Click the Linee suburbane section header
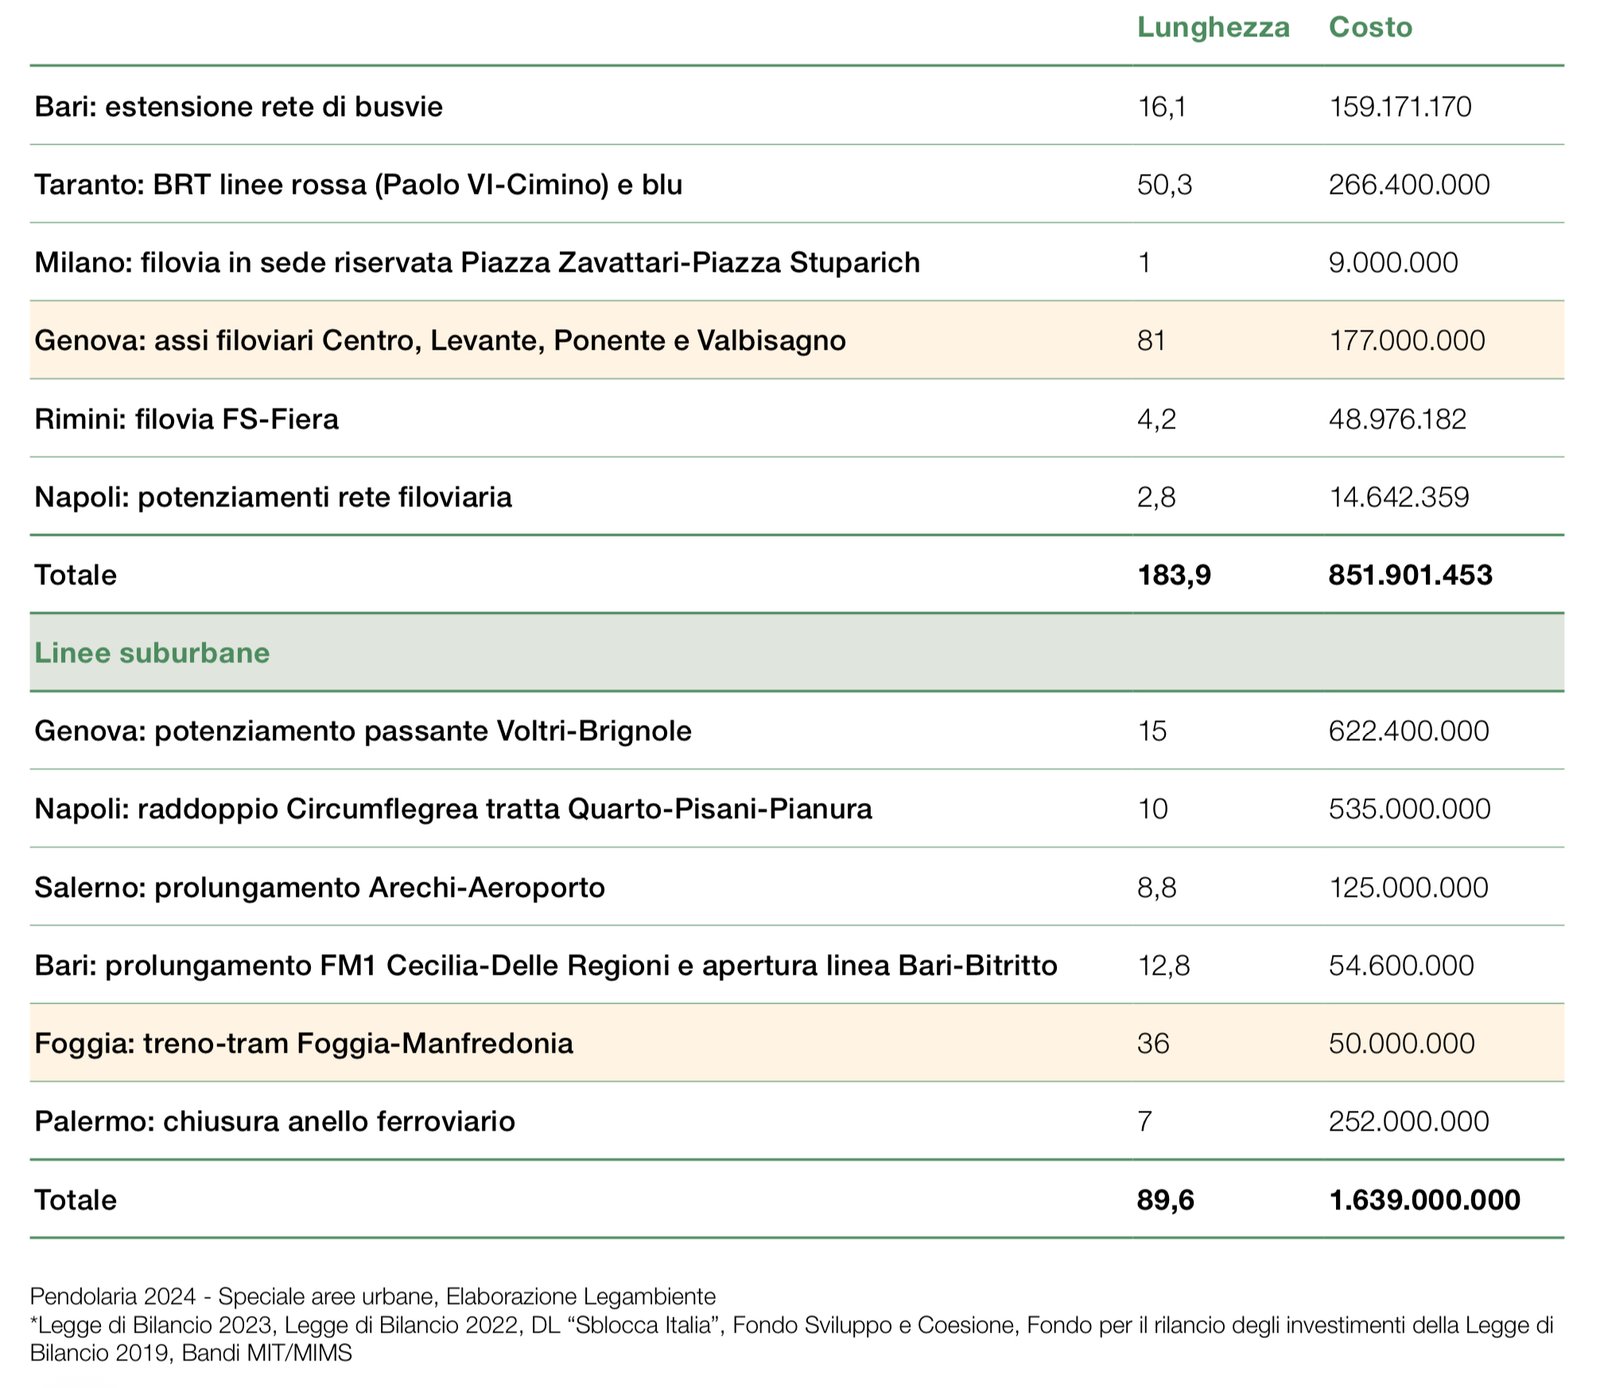This screenshot has height=1388, width=1600. coord(152,653)
